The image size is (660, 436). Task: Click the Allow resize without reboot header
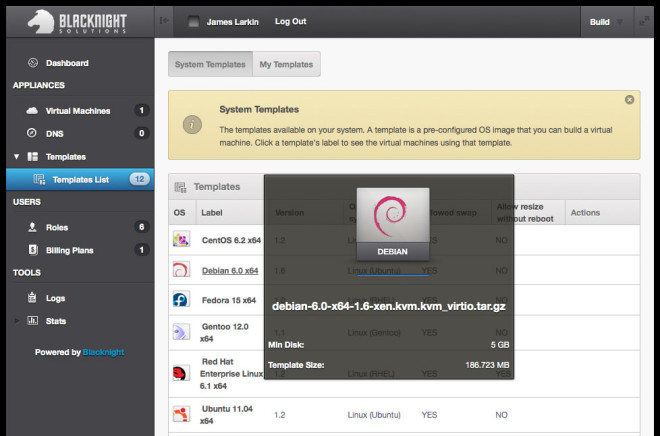click(x=525, y=213)
